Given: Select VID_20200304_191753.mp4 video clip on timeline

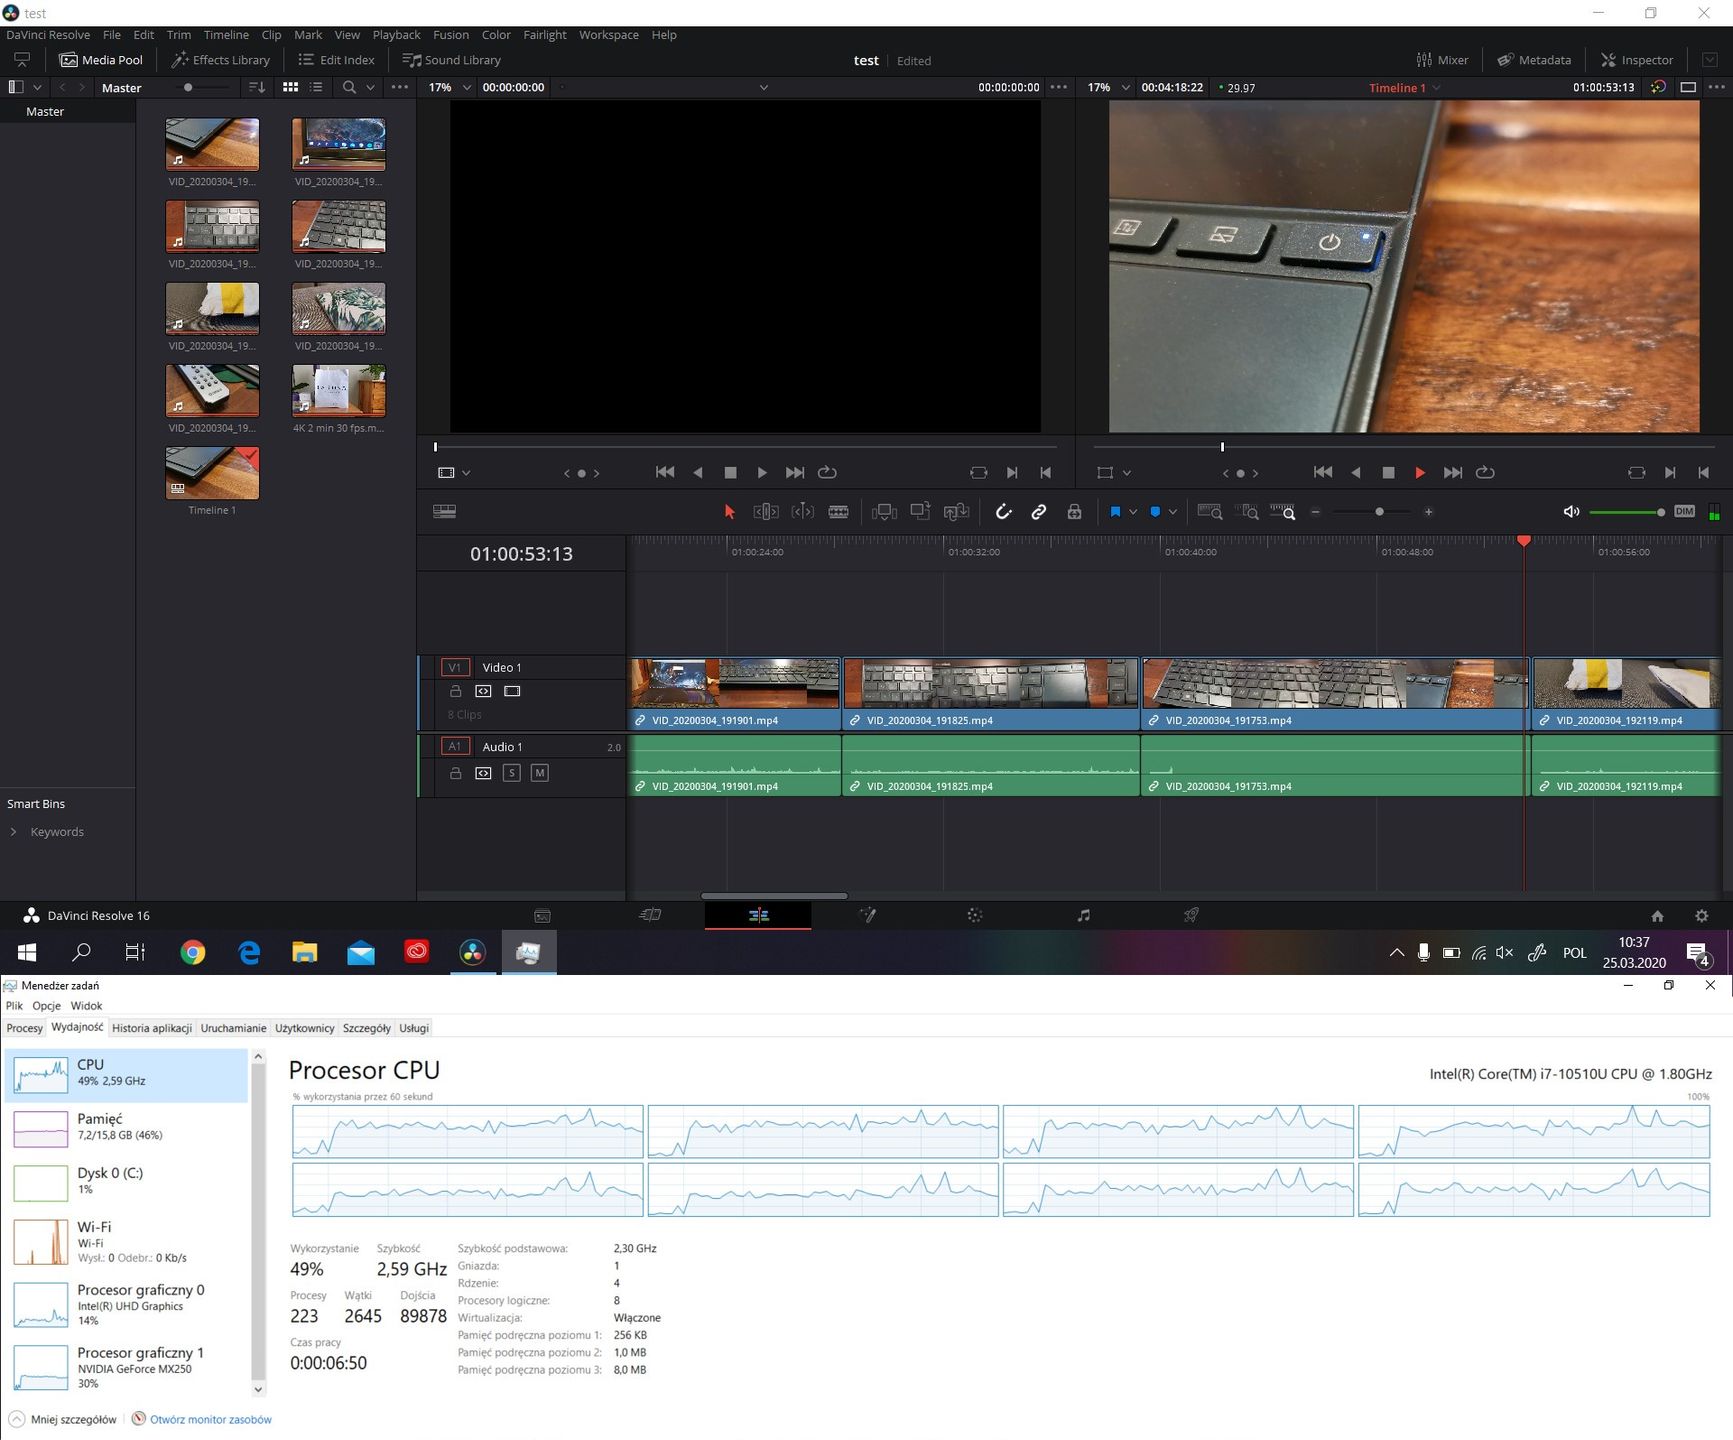Looking at the screenshot, I should coord(1335,693).
